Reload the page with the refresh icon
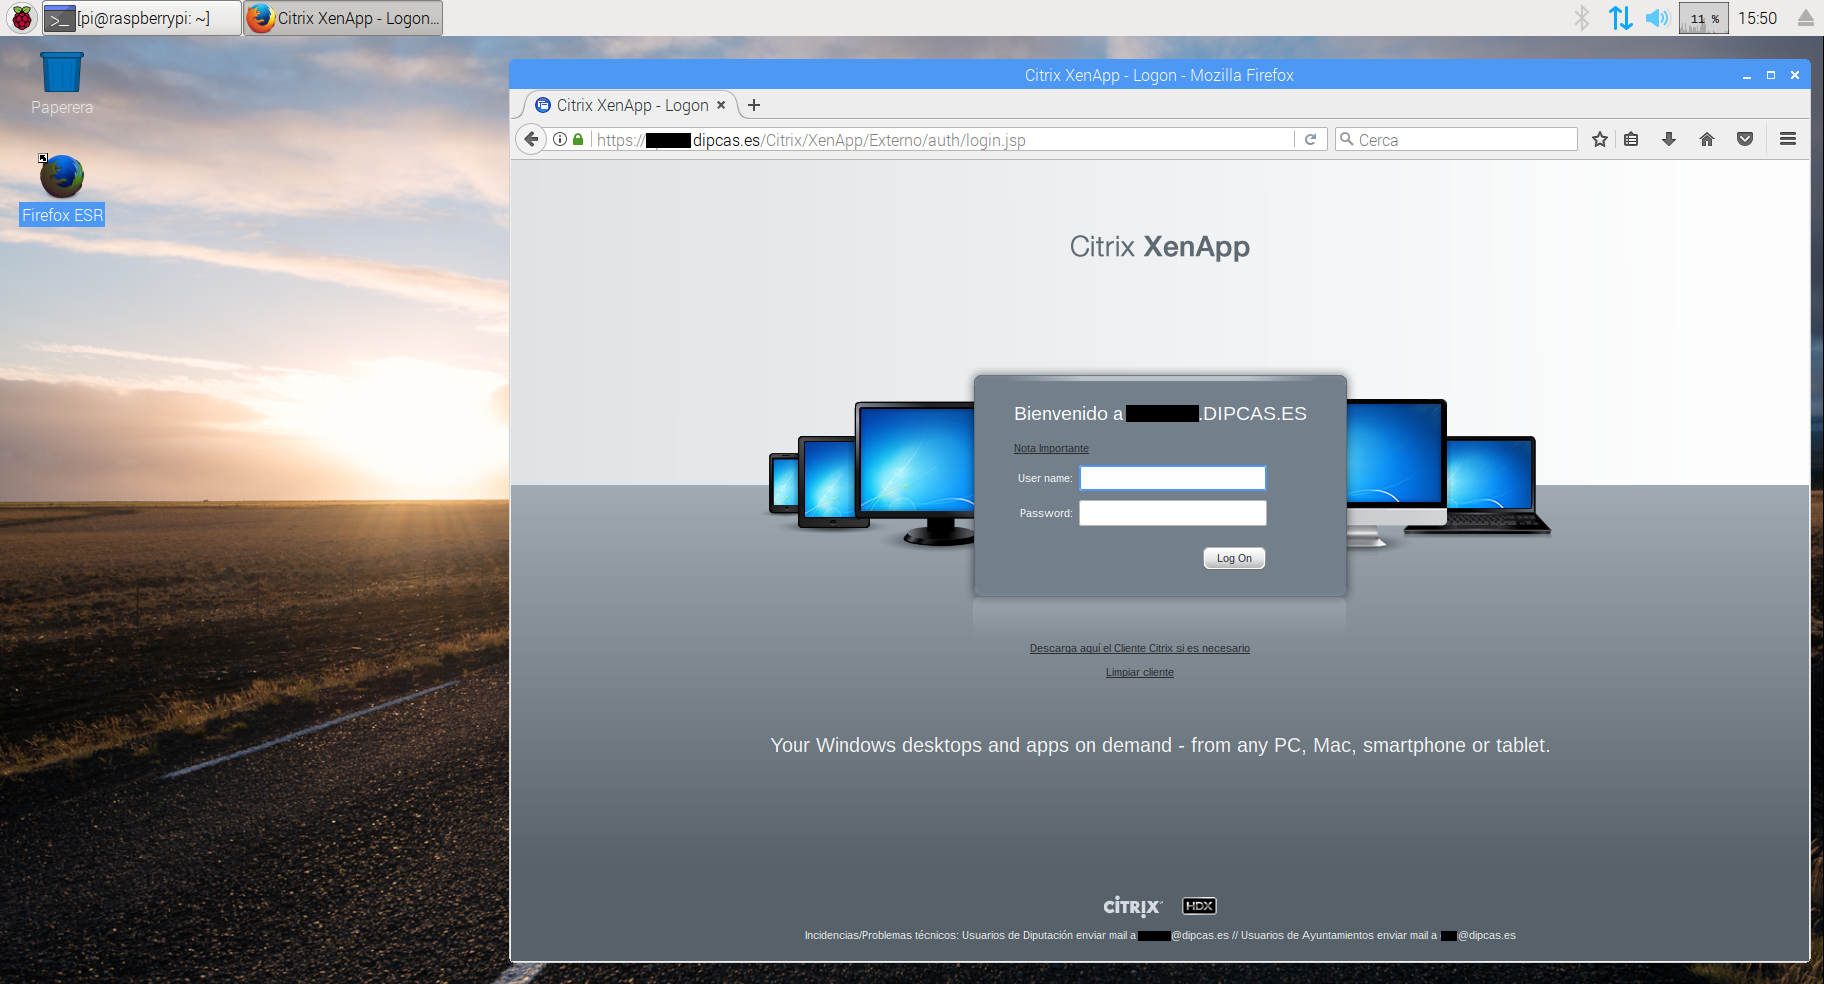This screenshot has width=1824, height=984. [x=1310, y=139]
